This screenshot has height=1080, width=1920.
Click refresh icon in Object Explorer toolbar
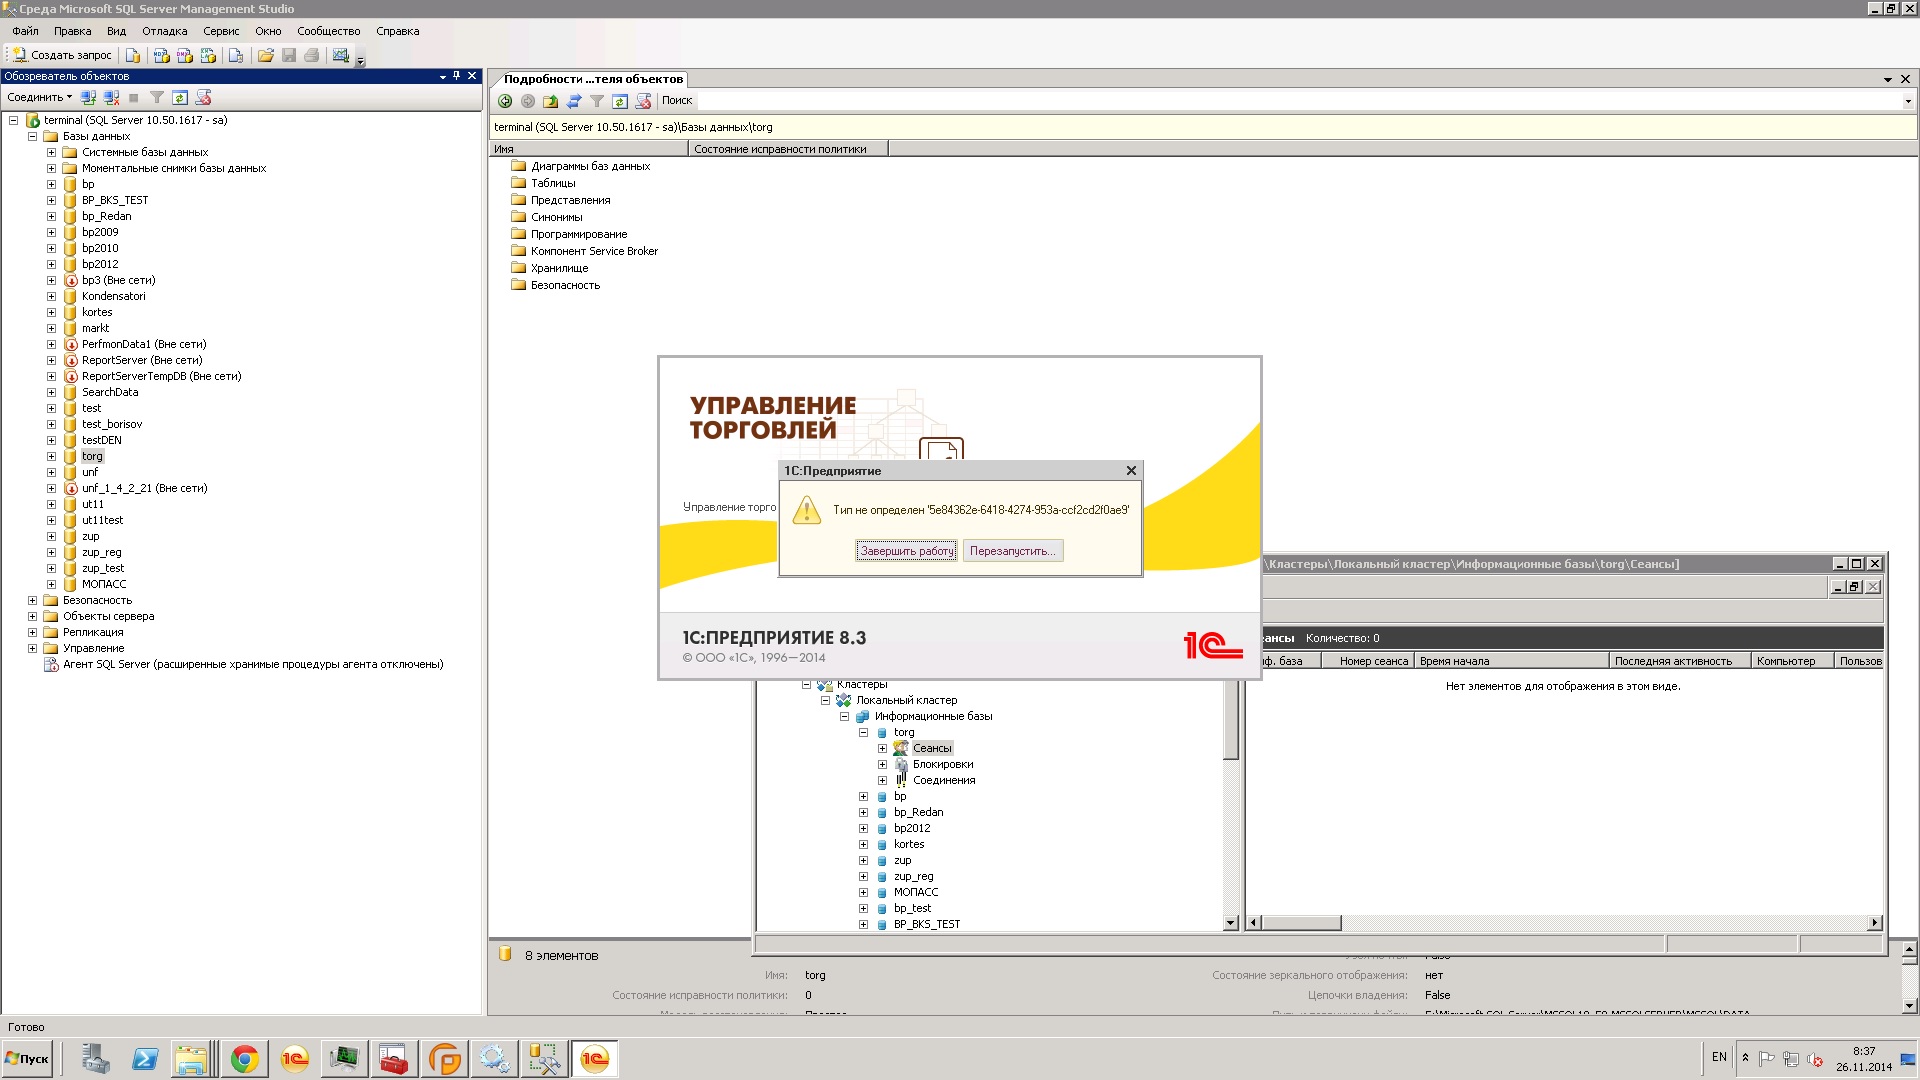(x=180, y=98)
